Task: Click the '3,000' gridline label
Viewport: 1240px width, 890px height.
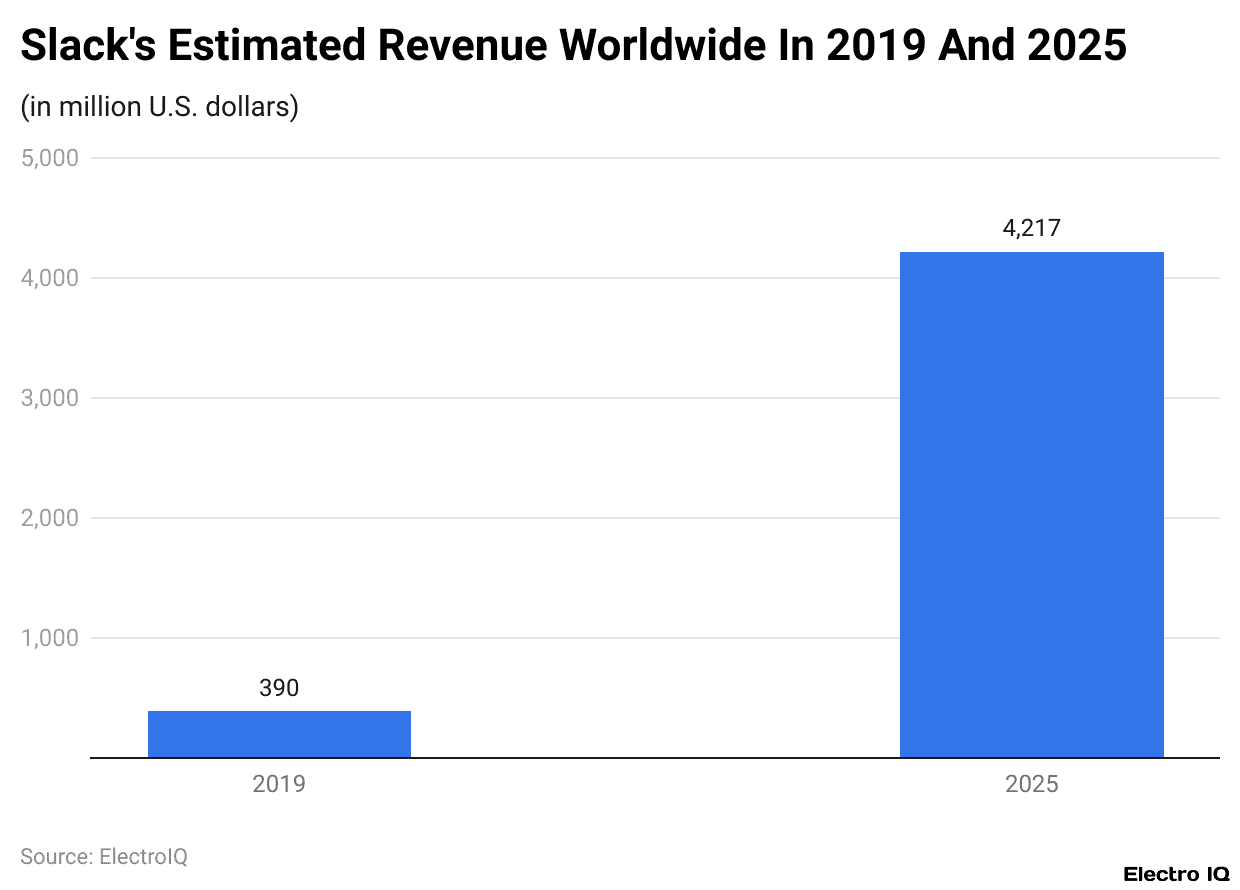Action: [x=48, y=397]
